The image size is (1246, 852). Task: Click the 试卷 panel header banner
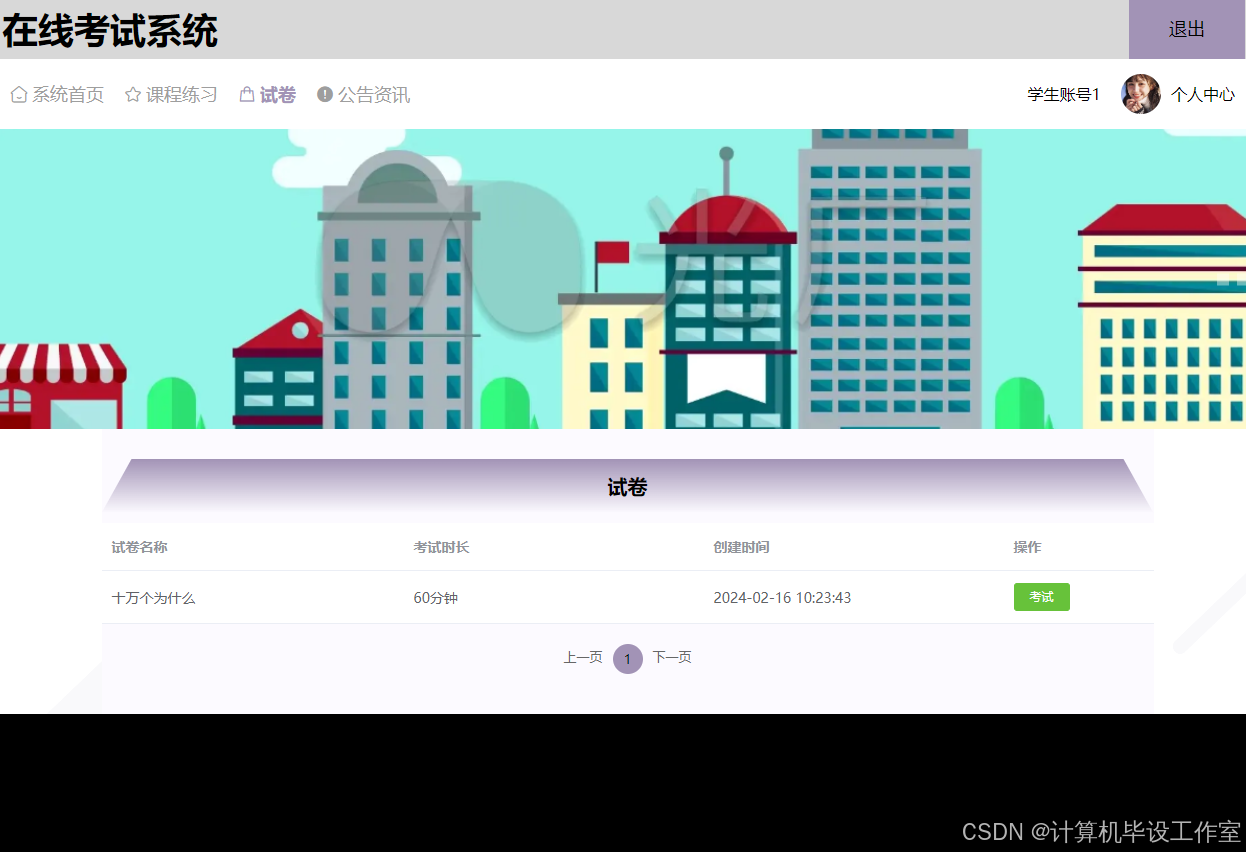(x=627, y=486)
